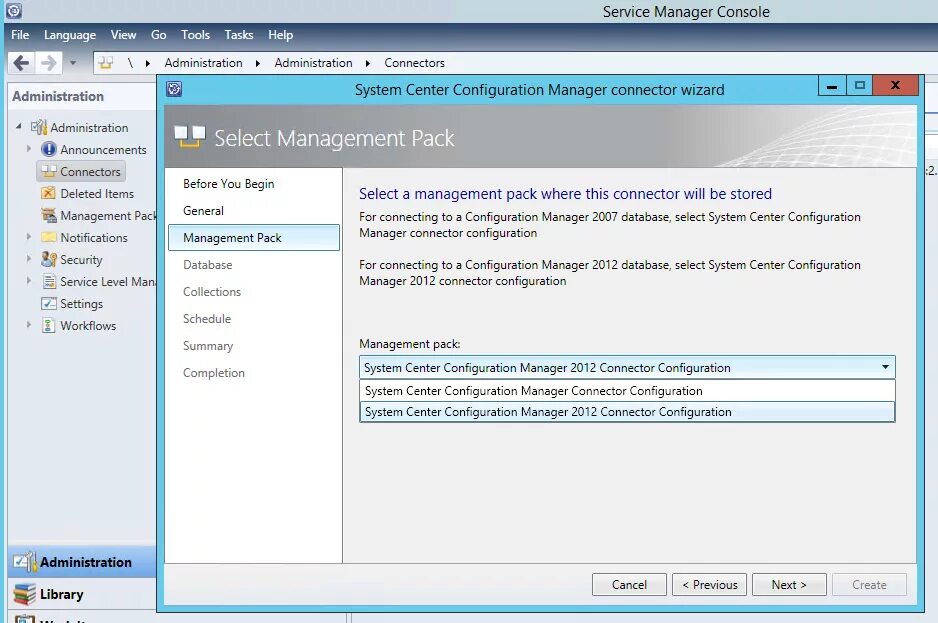
Task: Collapse the Administration root tree node
Action: click(19, 126)
